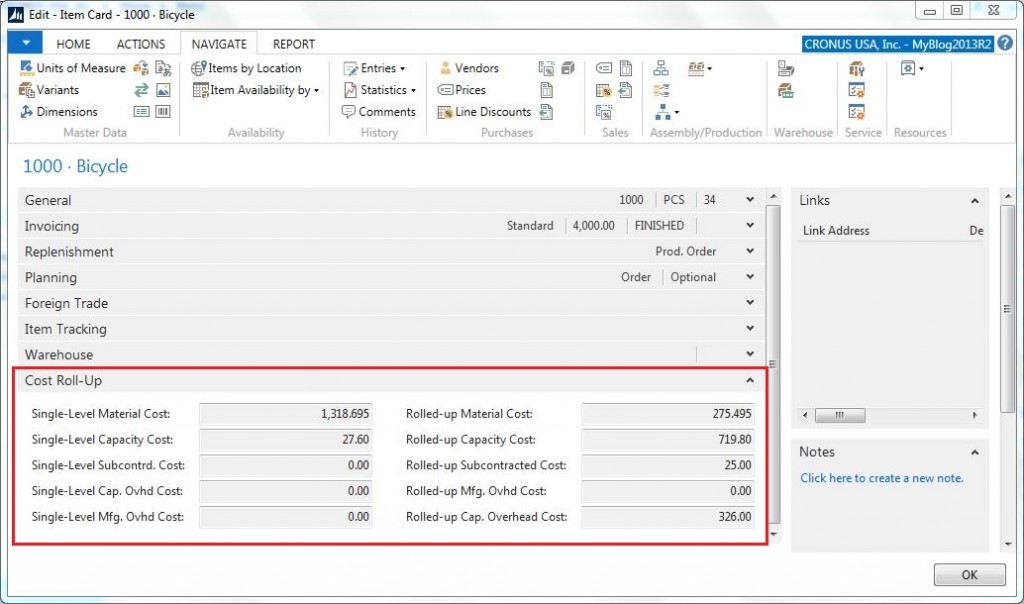Collapse the Notes FactBox
The image size is (1024, 604).
[x=974, y=452]
